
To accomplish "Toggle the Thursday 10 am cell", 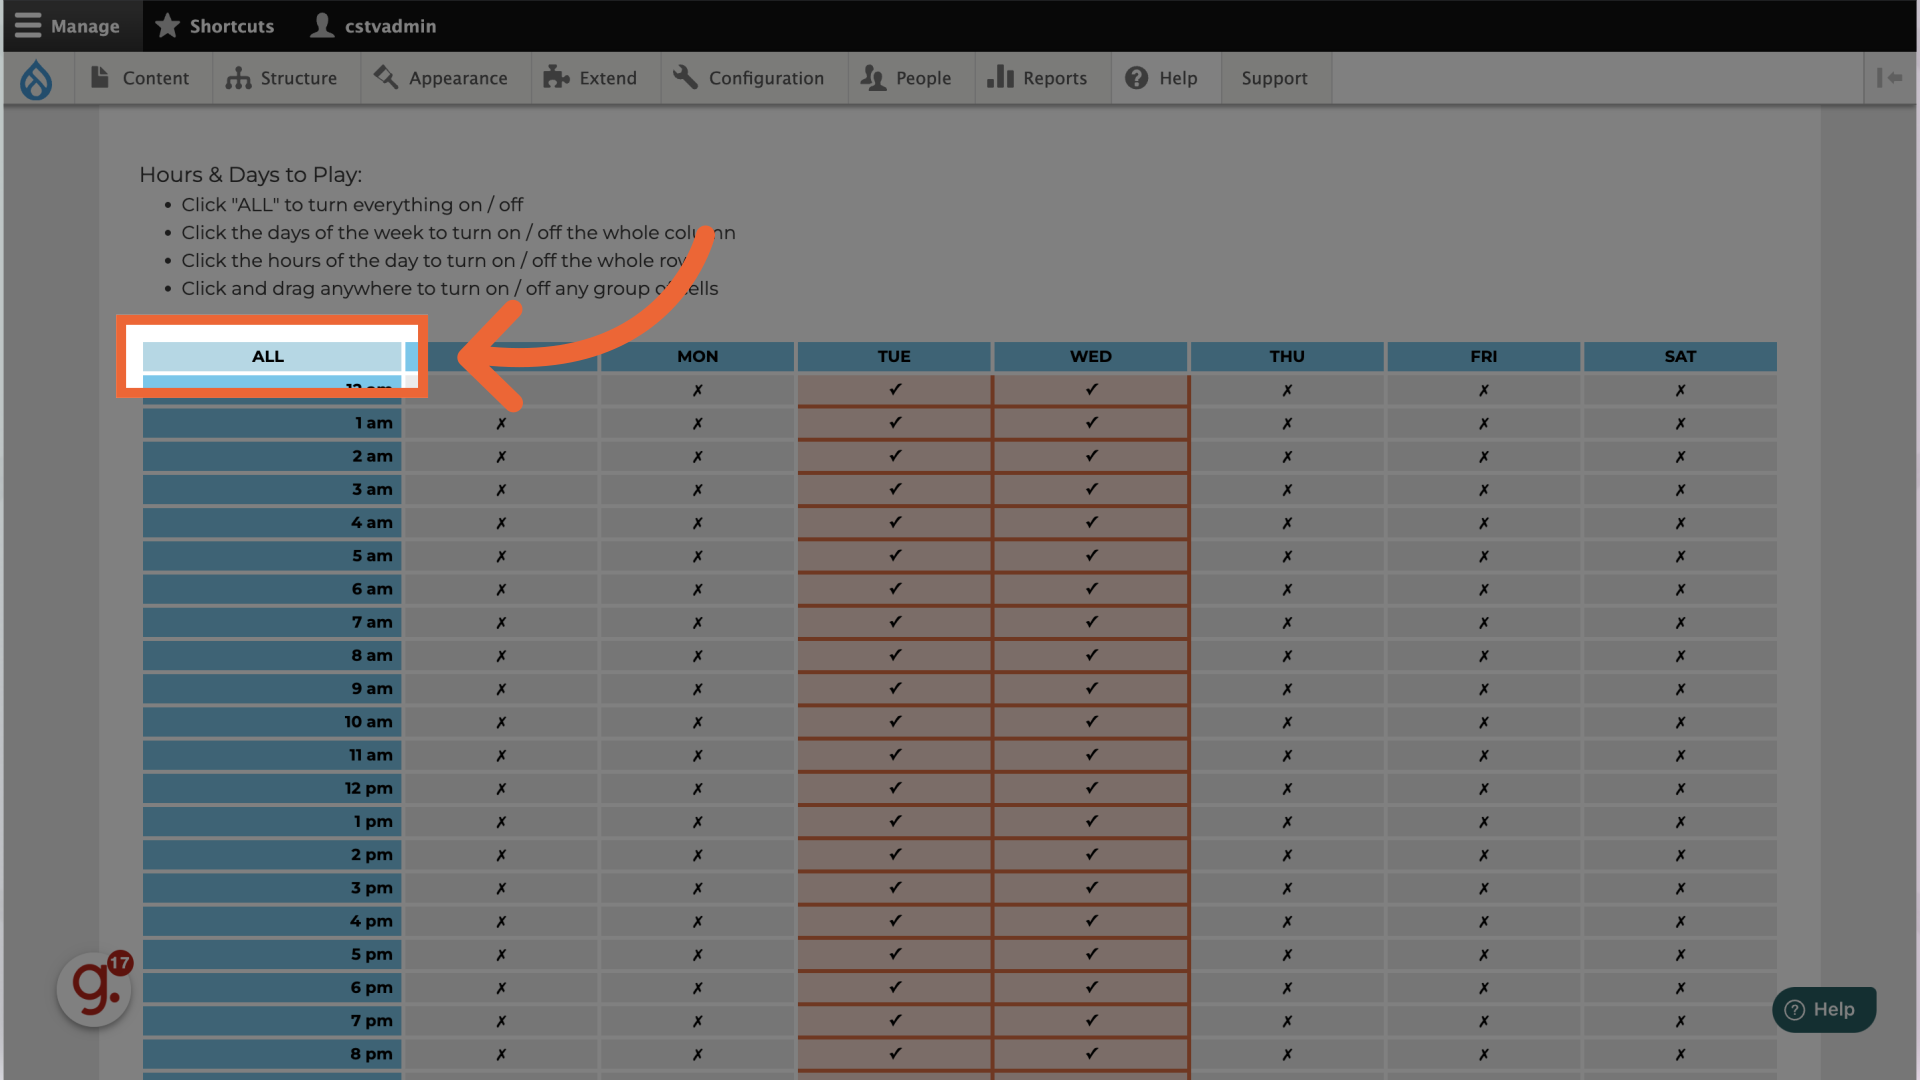I will (1287, 722).
